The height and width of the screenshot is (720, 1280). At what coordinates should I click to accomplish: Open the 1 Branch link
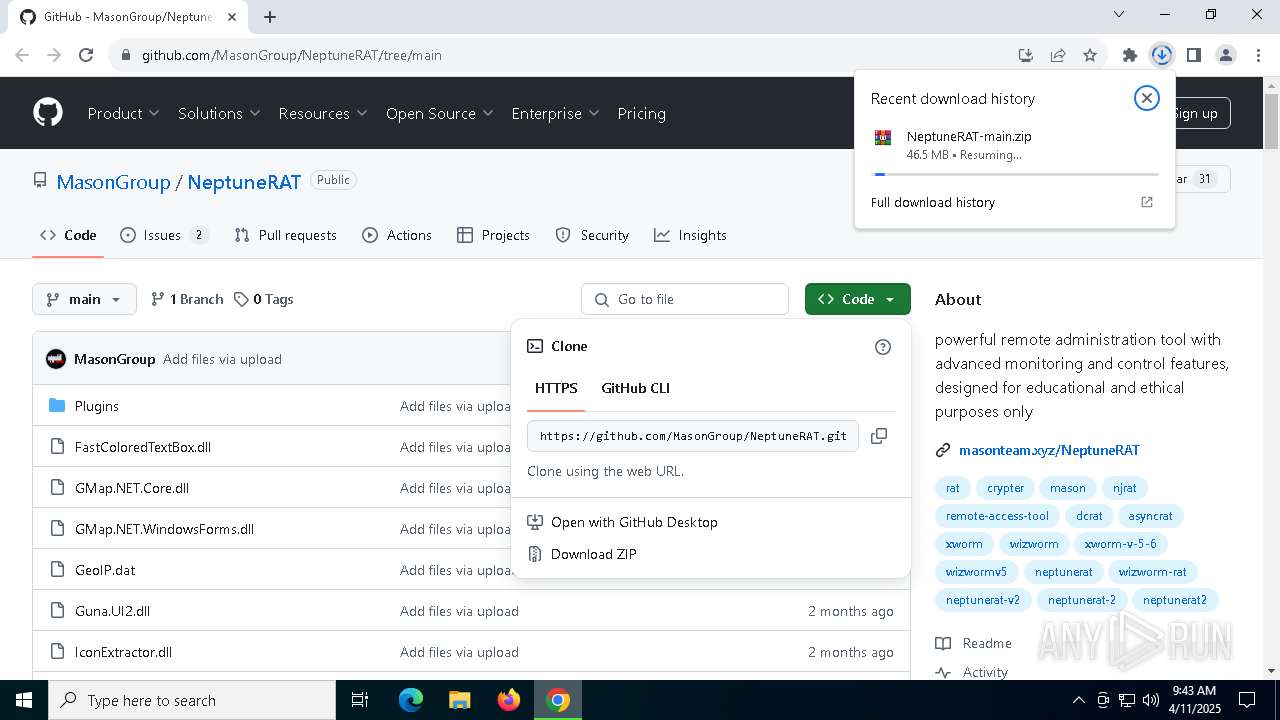click(187, 299)
